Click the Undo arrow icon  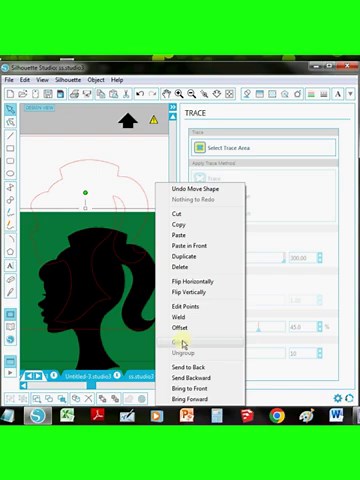click(140, 94)
